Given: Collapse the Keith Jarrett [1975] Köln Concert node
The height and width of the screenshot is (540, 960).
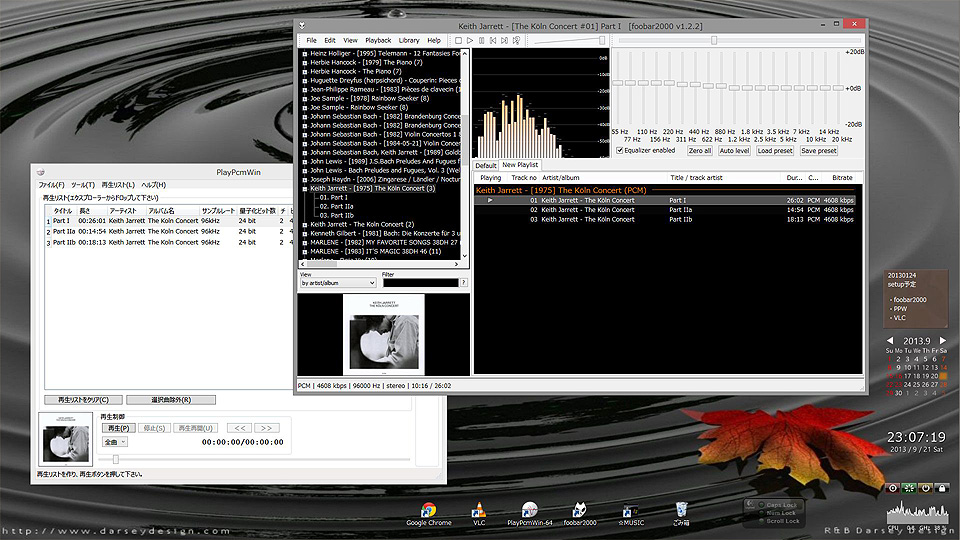Looking at the screenshot, I should 304,188.
